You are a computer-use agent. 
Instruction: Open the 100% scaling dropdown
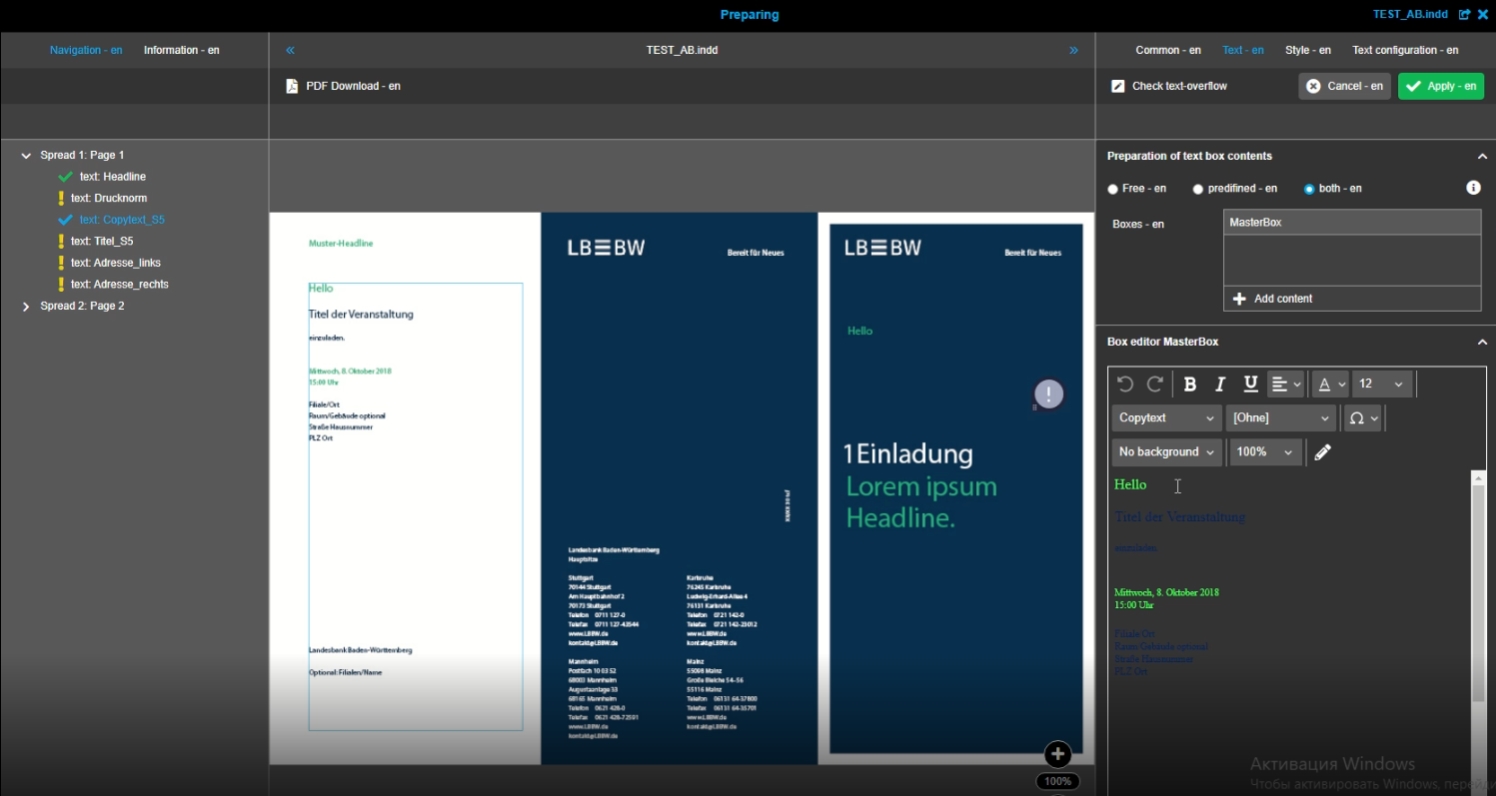pyautogui.click(x=1265, y=452)
